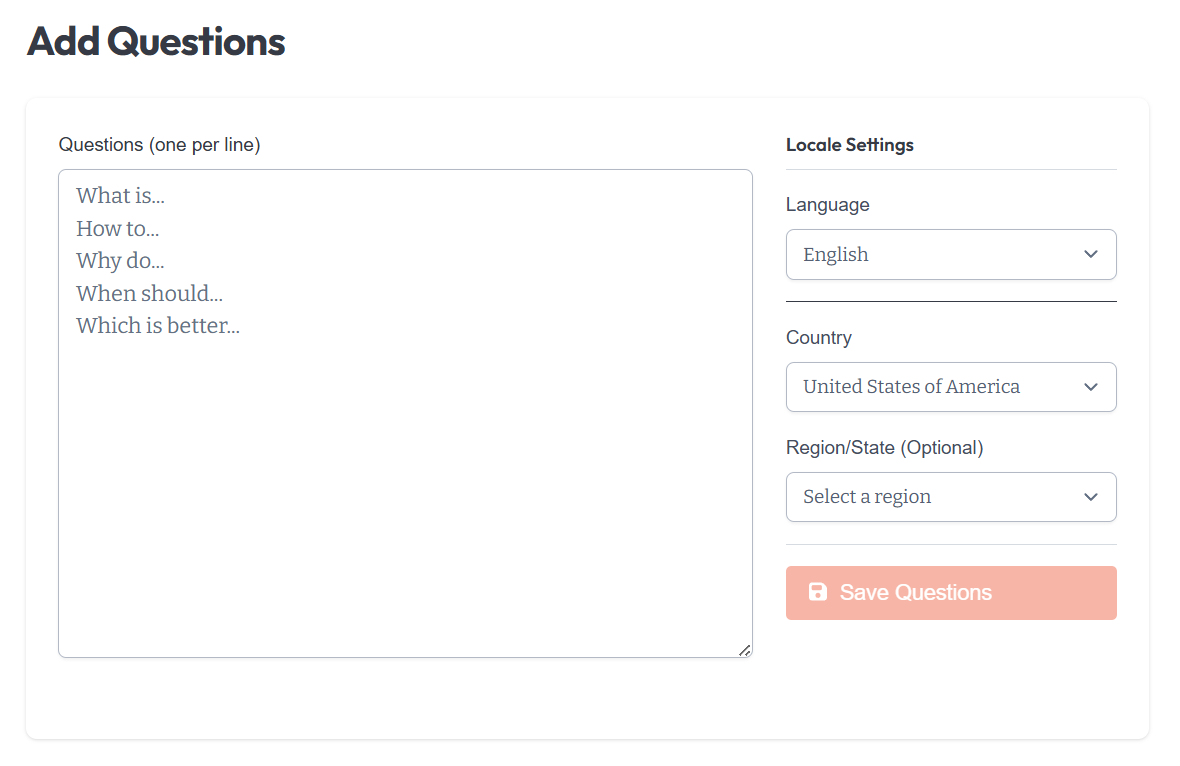This screenshot has width=1180, height=766.
Task: Click the floppy disk save icon
Action: 817,592
